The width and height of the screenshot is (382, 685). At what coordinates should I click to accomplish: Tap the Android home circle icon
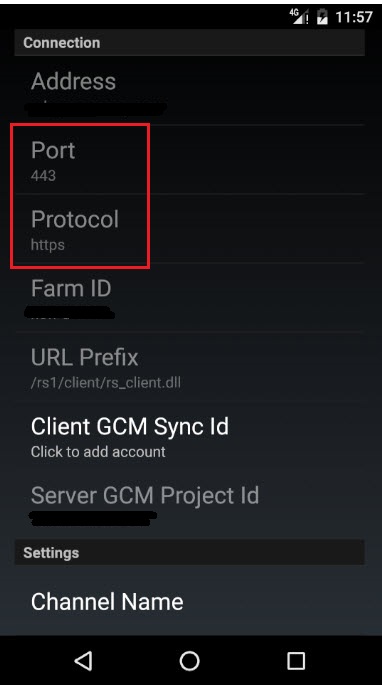[x=190, y=661]
